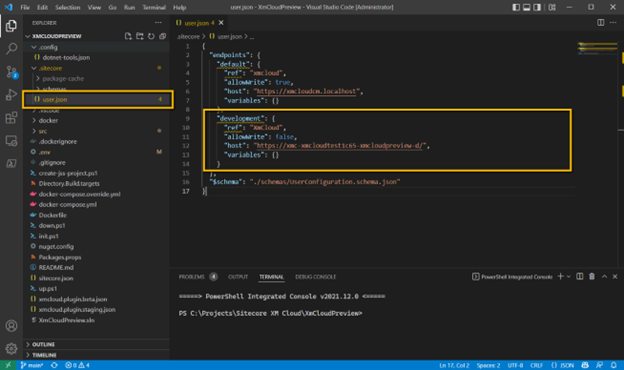Open terminal launch profile dropdown arrow
624x370 pixels.
tap(568, 277)
